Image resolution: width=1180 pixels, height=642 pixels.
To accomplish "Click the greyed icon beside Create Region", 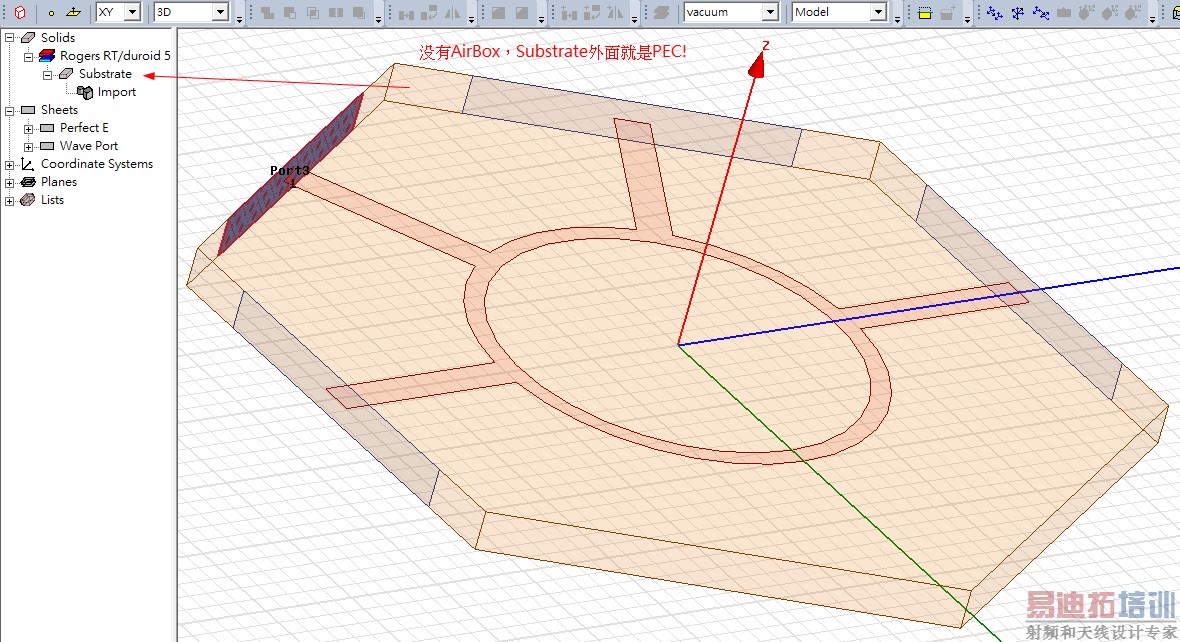I will tap(948, 13).
